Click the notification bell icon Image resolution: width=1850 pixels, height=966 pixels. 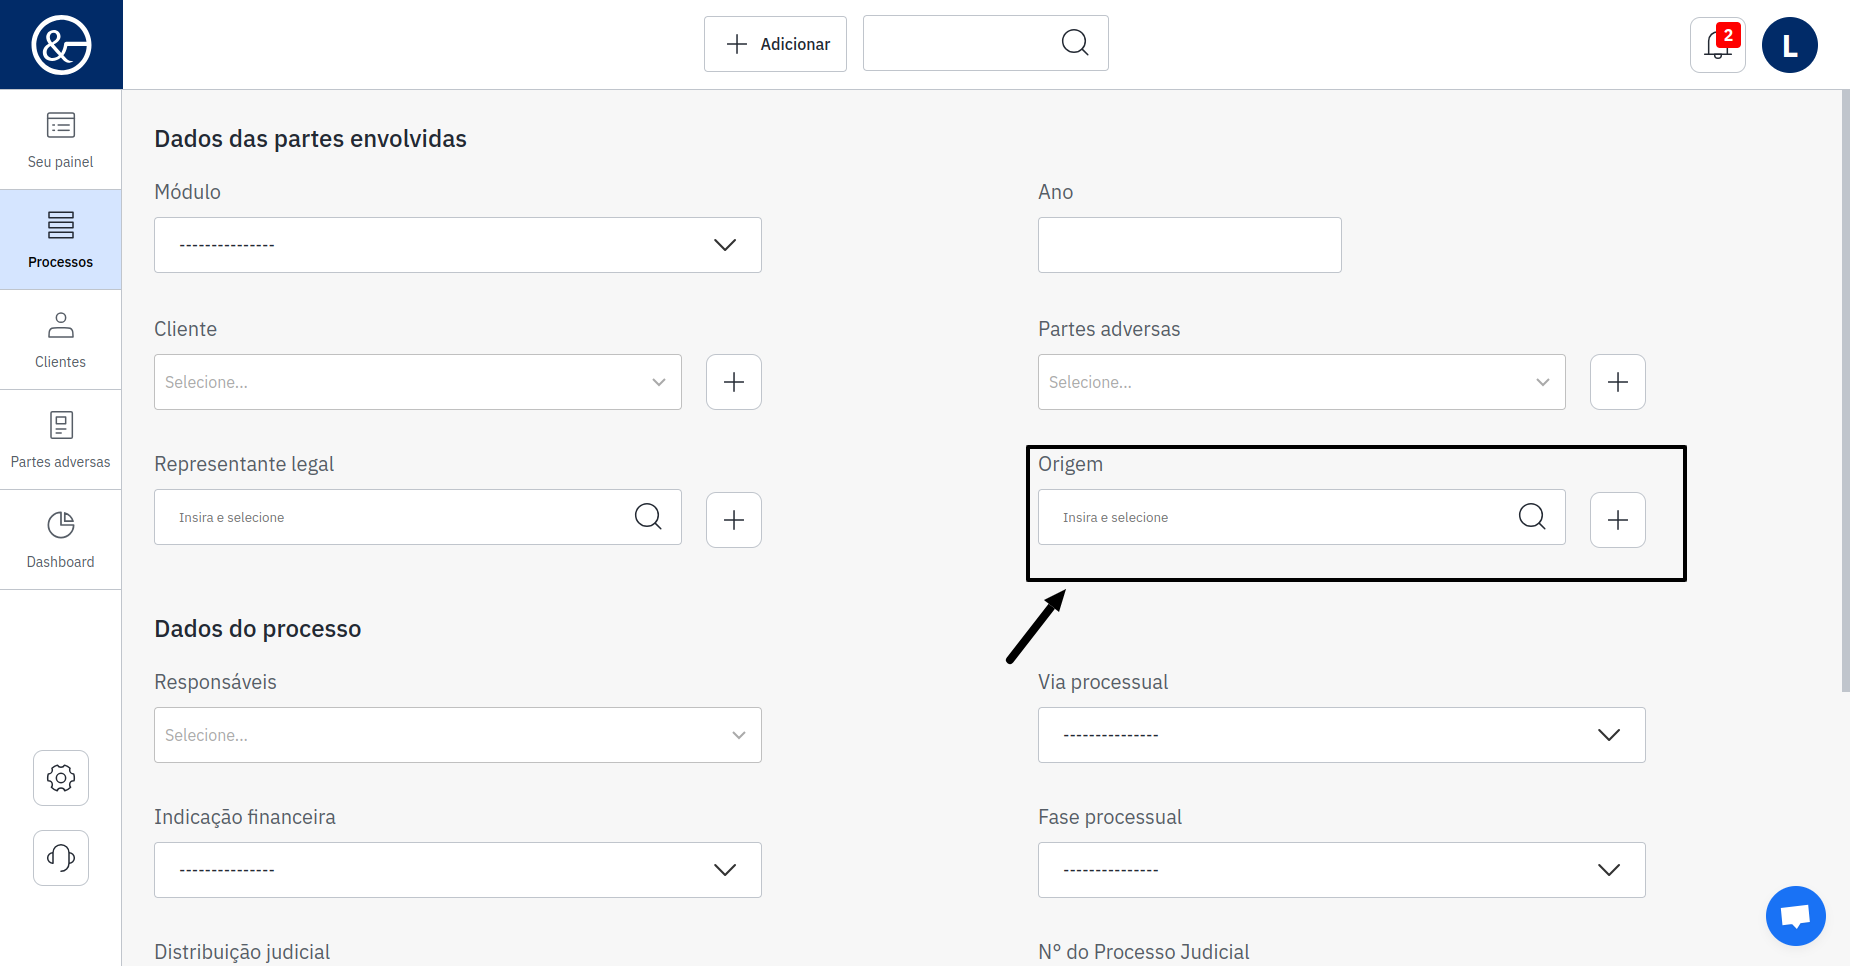(x=1717, y=45)
